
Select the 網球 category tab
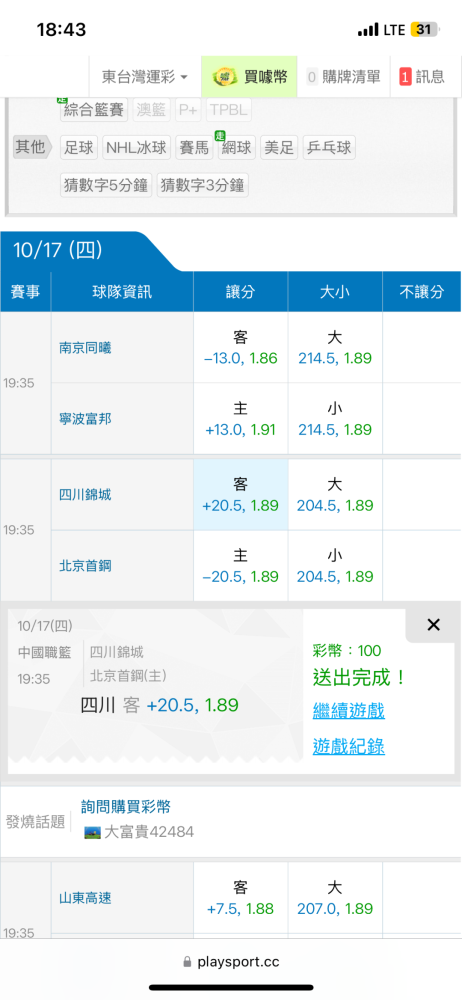pyautogui.click(x=237, y=148)
